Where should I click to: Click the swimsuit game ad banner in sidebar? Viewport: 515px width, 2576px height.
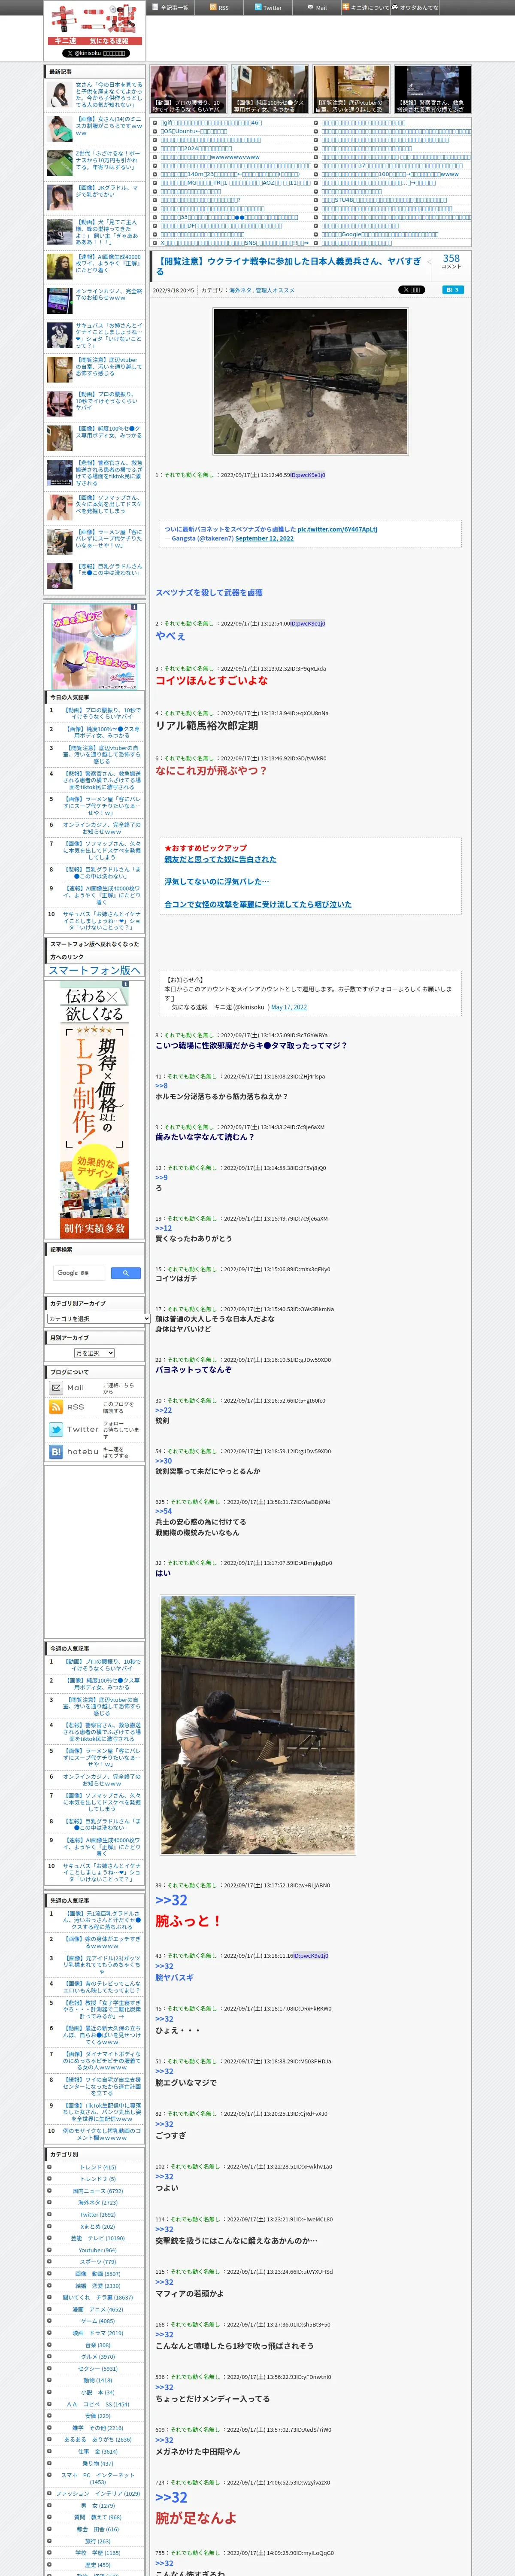pos(95,647)
